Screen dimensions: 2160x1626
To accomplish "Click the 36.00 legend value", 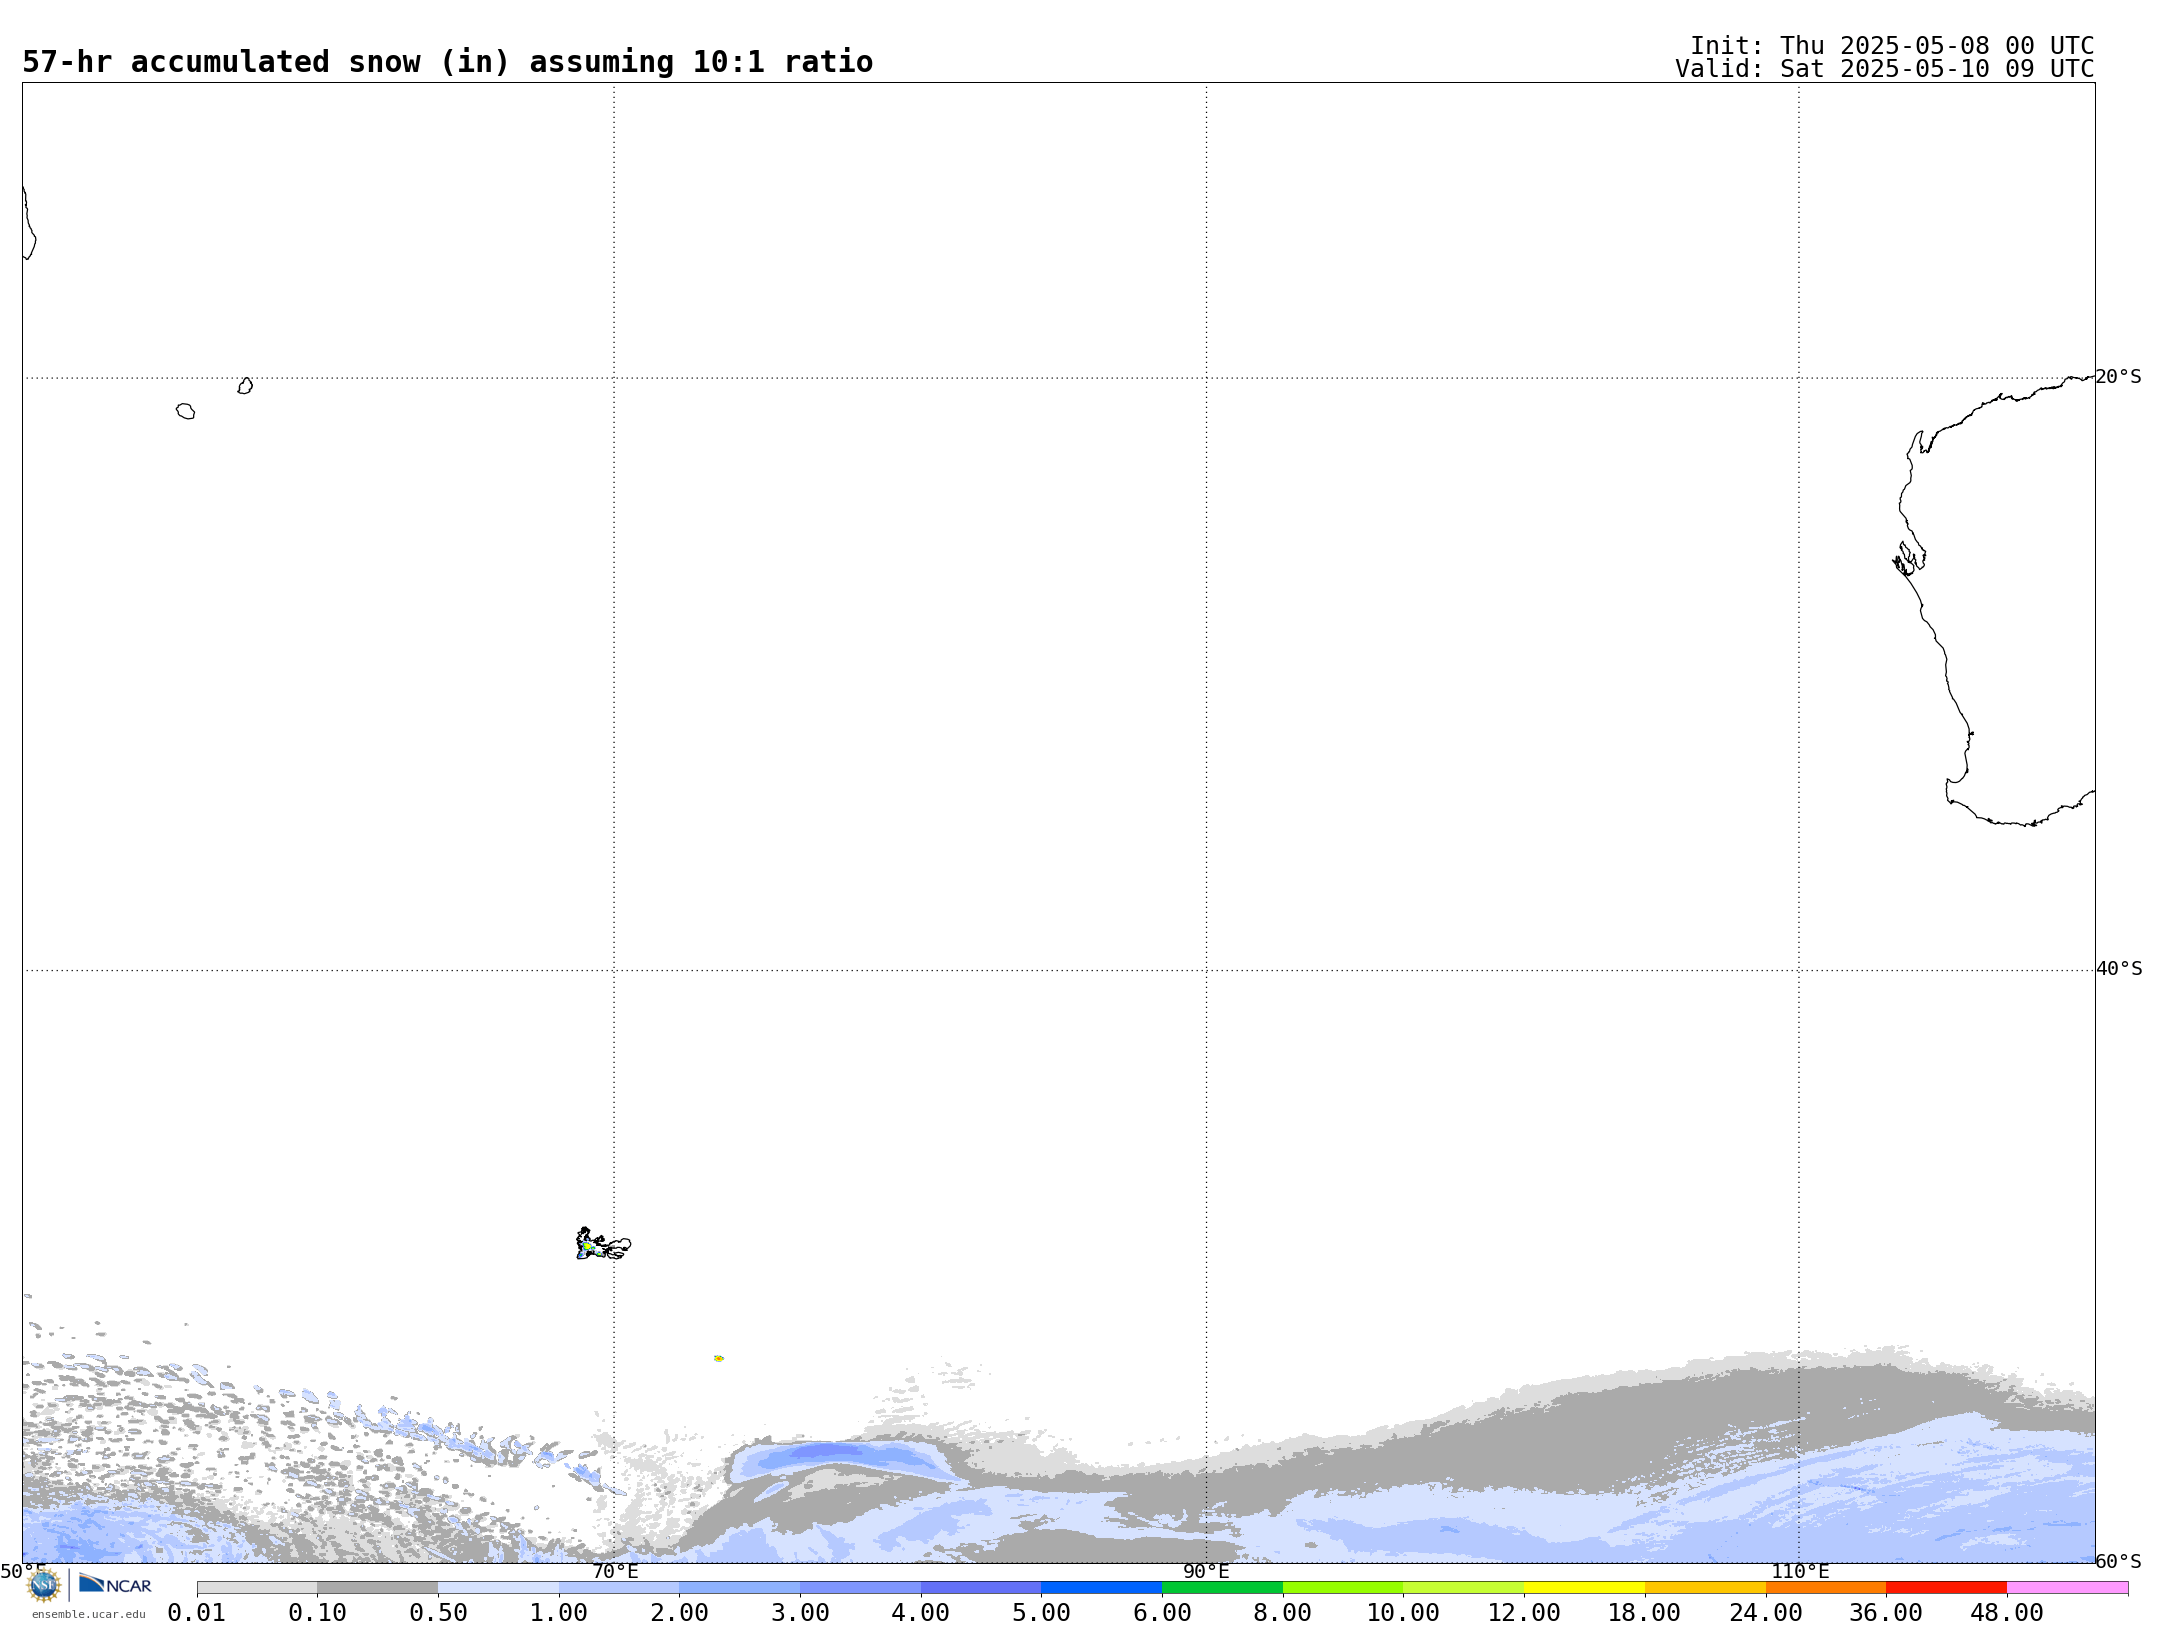I will pos(1886,1613).
